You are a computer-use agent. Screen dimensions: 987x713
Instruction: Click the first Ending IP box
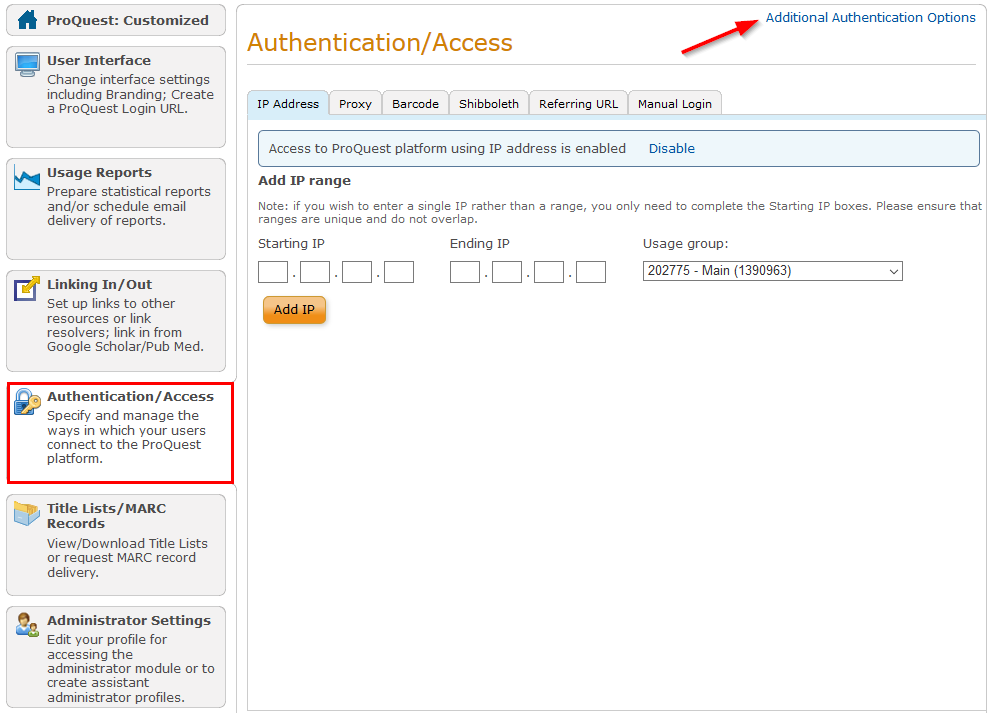465,271
